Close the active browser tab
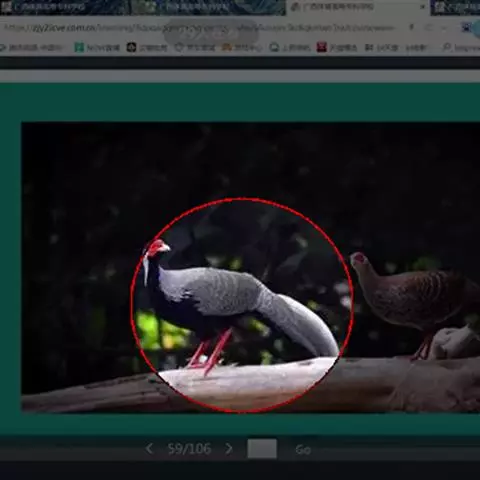Viewport: 480px width, 480px height. pyautogui.click(x=423, y=7)
